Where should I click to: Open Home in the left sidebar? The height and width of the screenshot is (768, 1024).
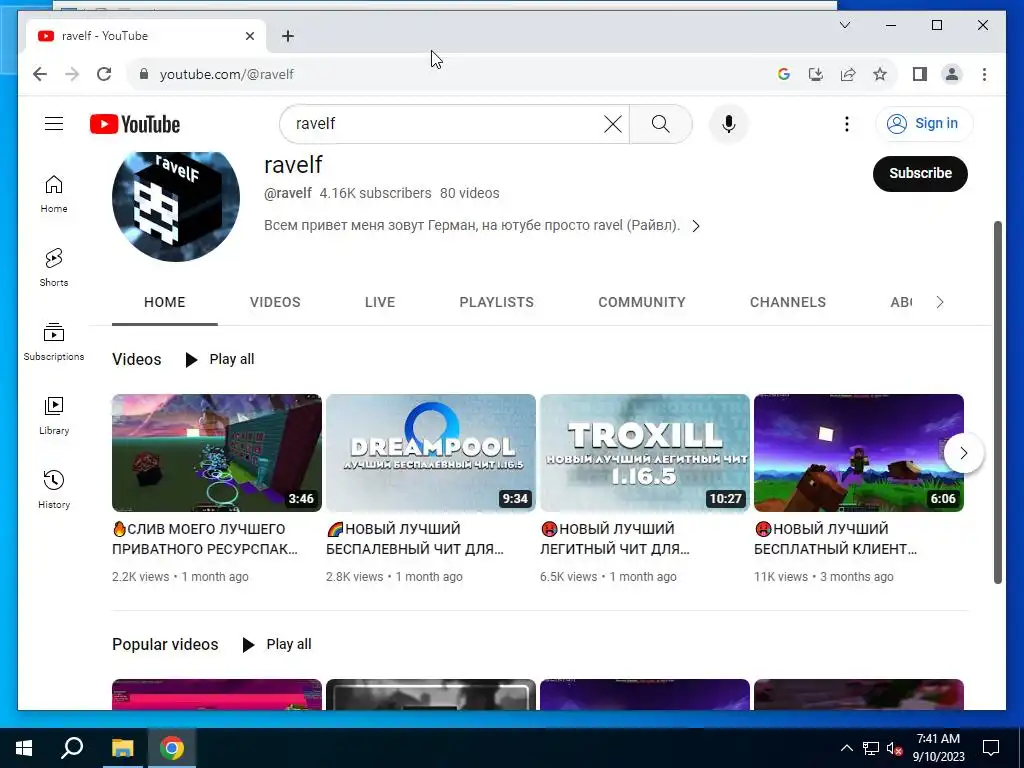tap(54, 194)
